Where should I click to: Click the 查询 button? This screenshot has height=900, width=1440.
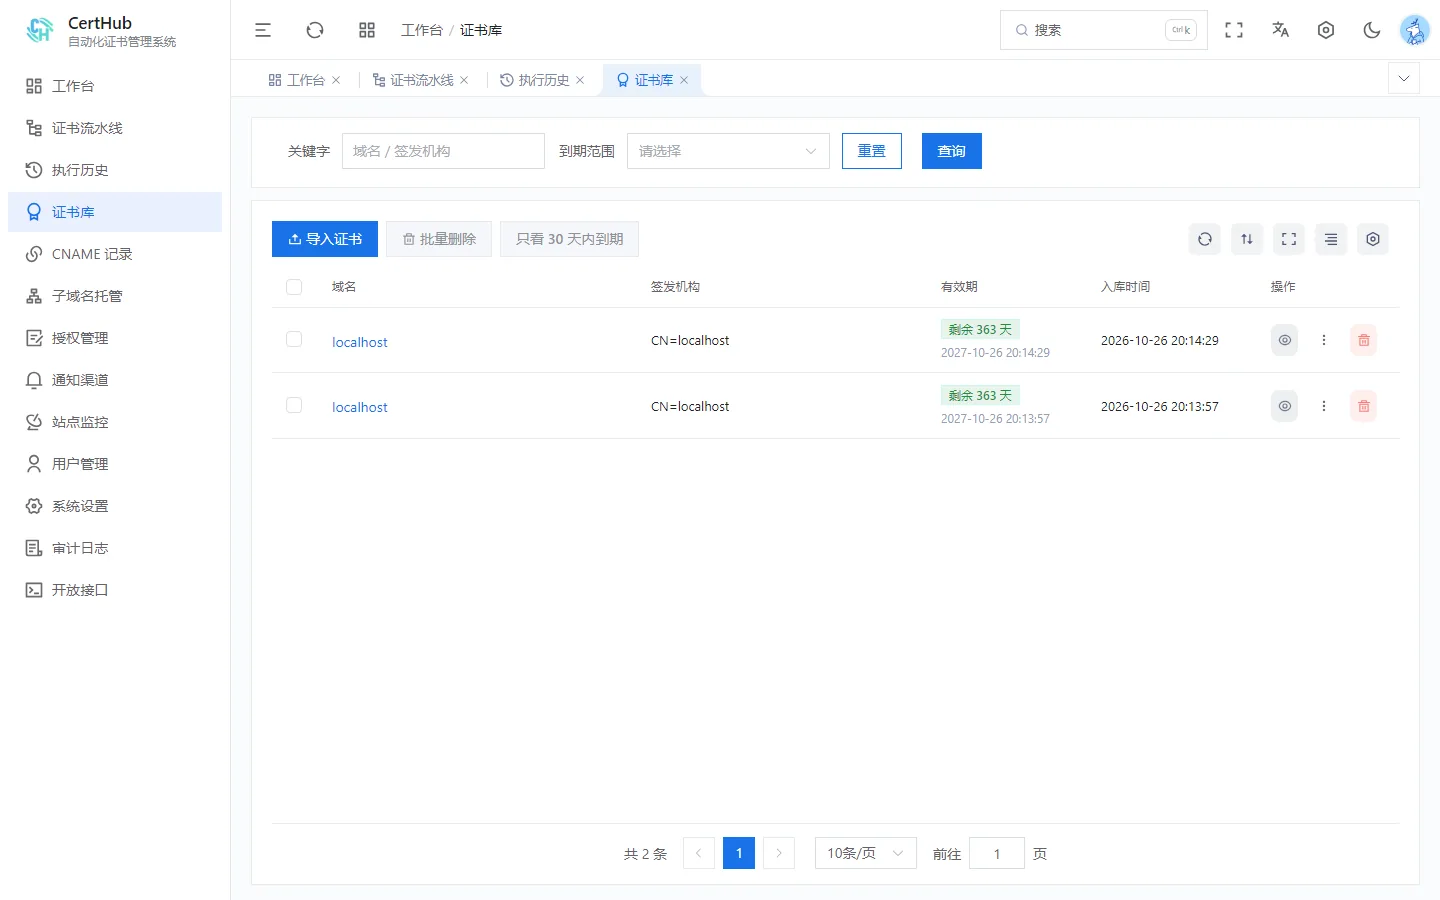coord(952,151)
